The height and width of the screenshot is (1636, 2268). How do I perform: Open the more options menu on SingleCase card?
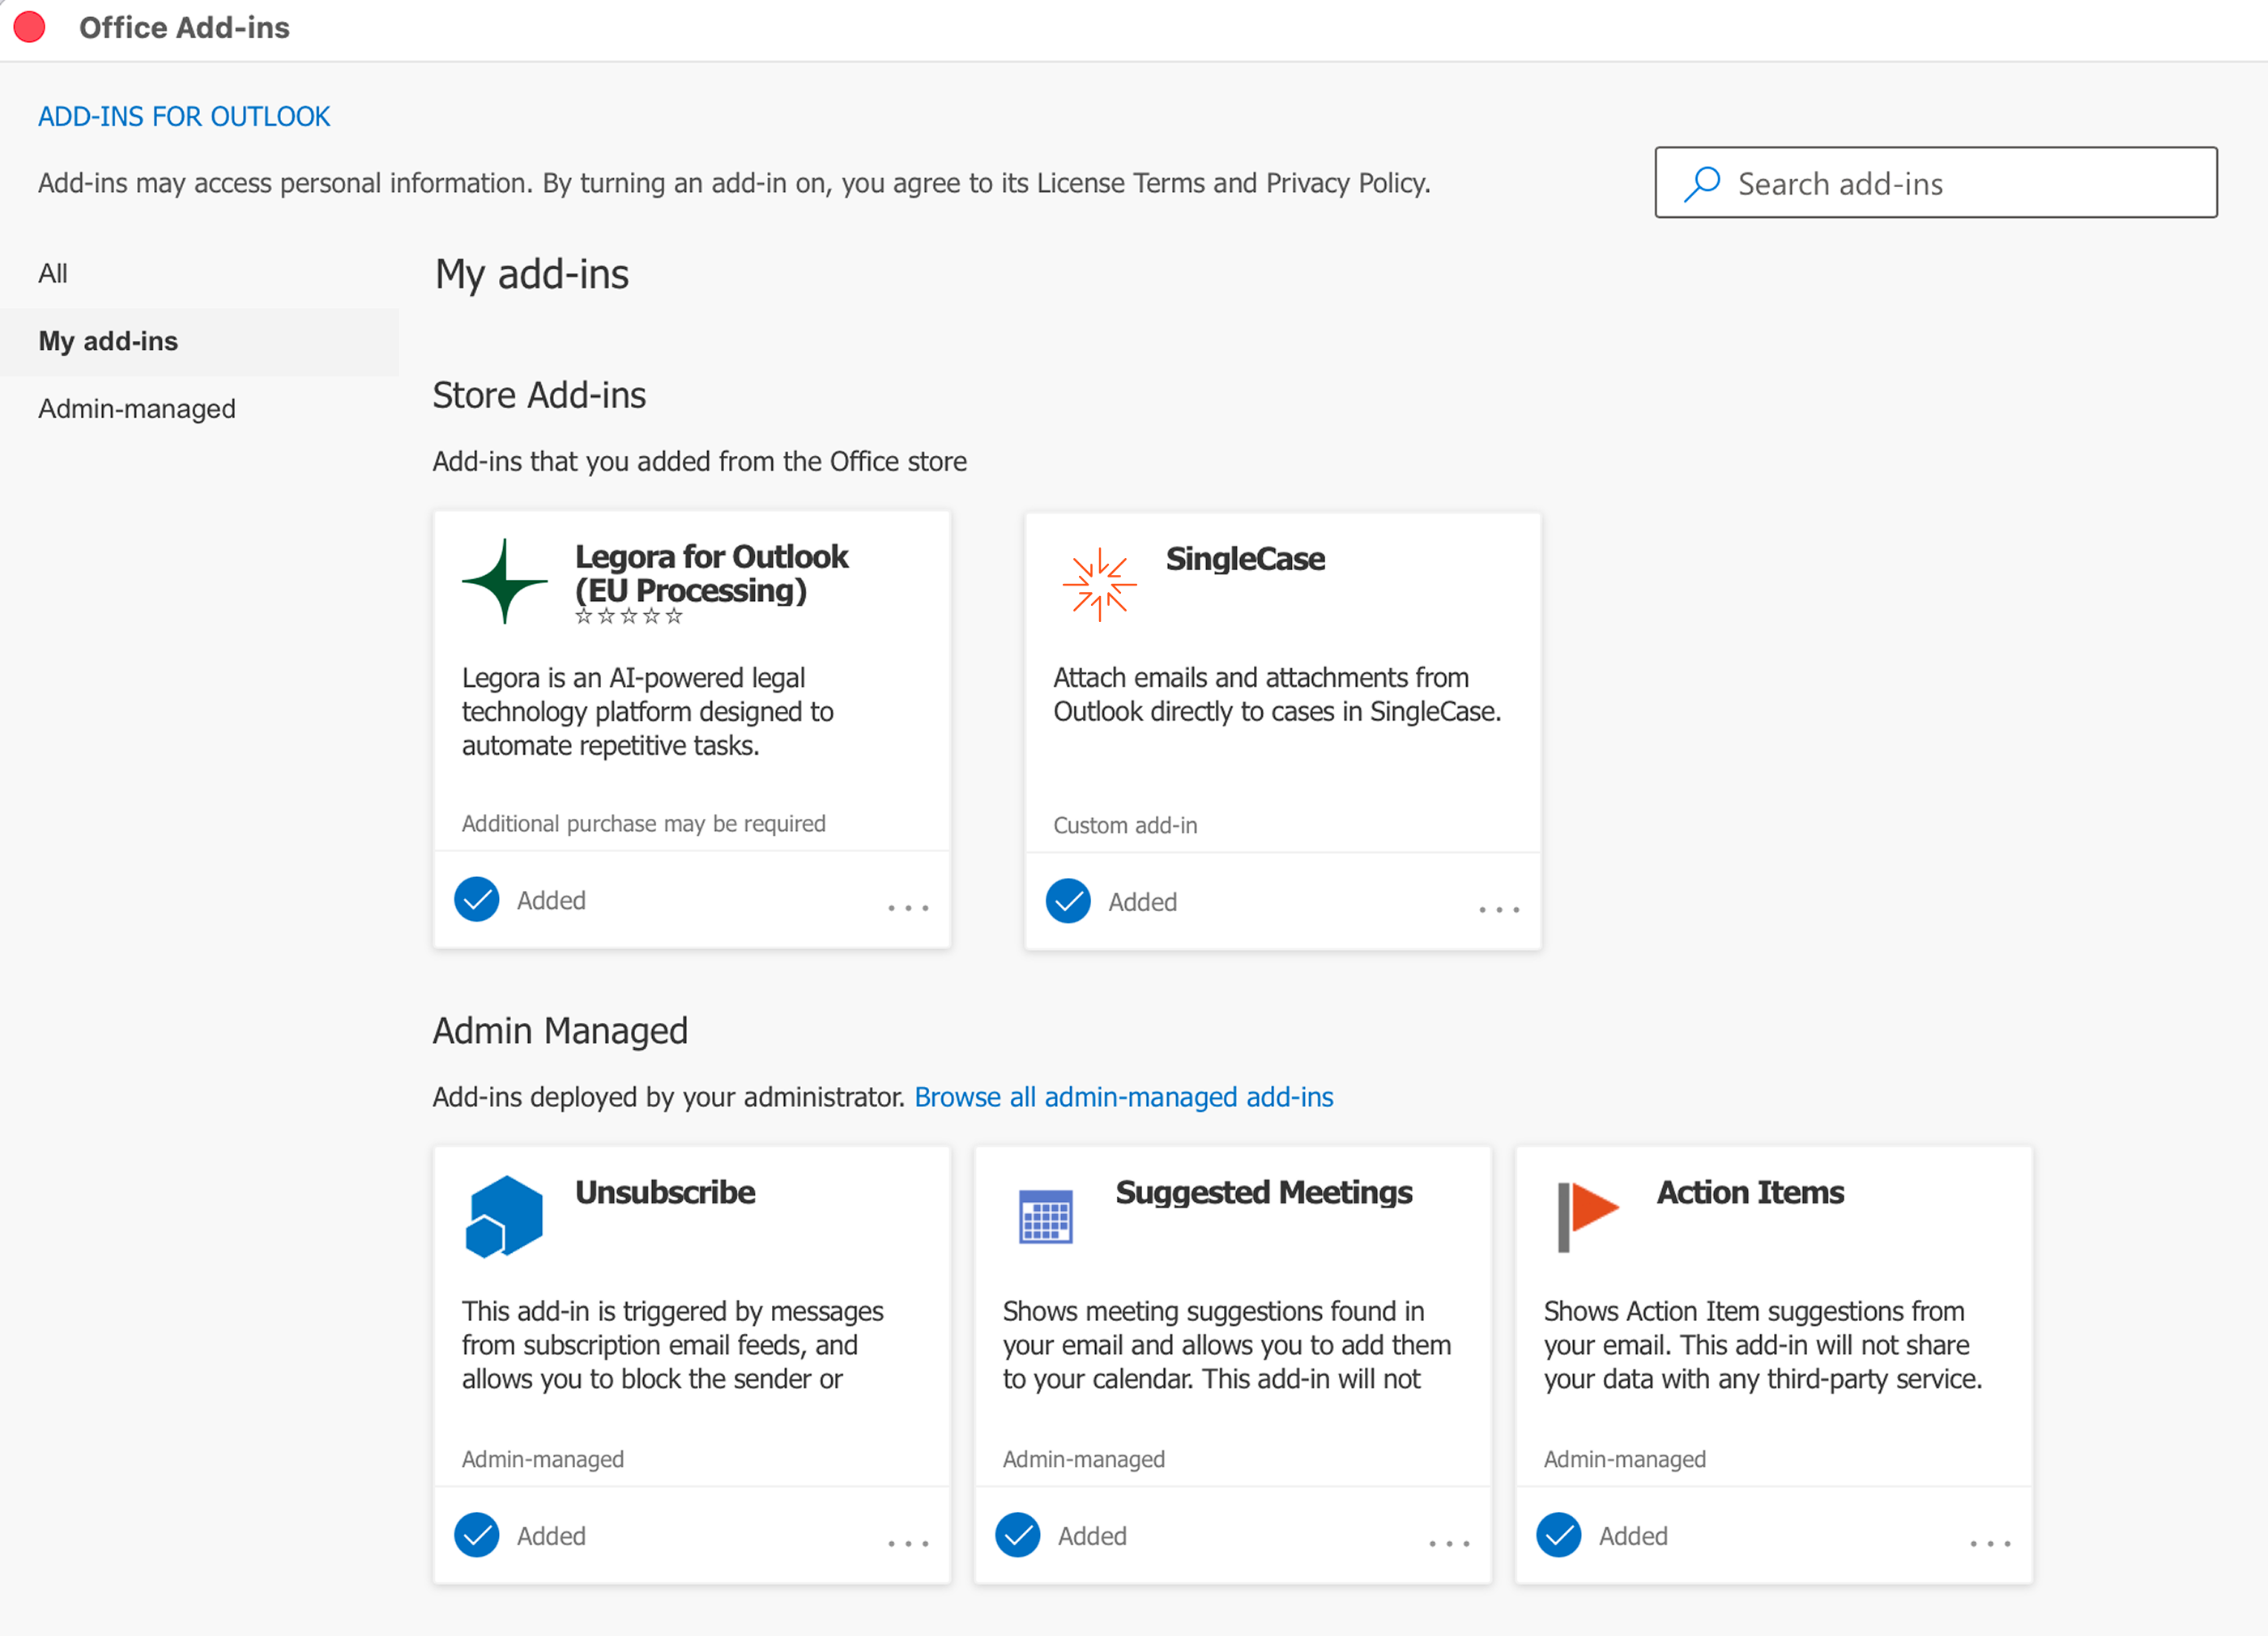pyautogui.click(x=1499, y=910)
